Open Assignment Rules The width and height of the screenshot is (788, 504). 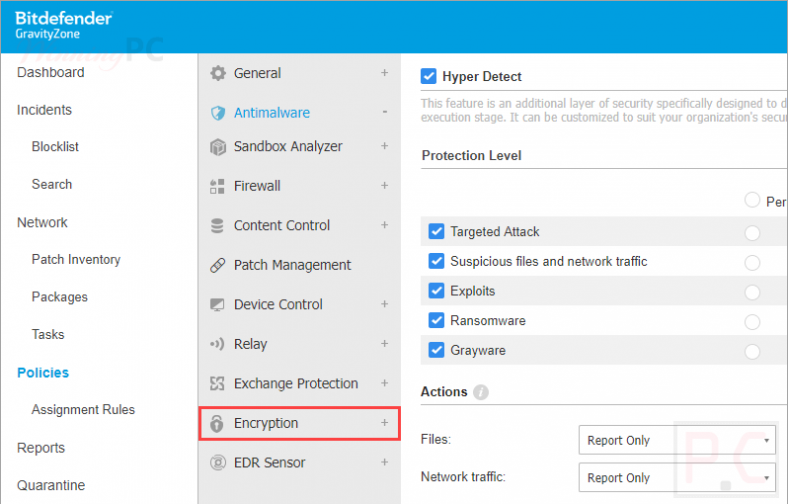83,410
